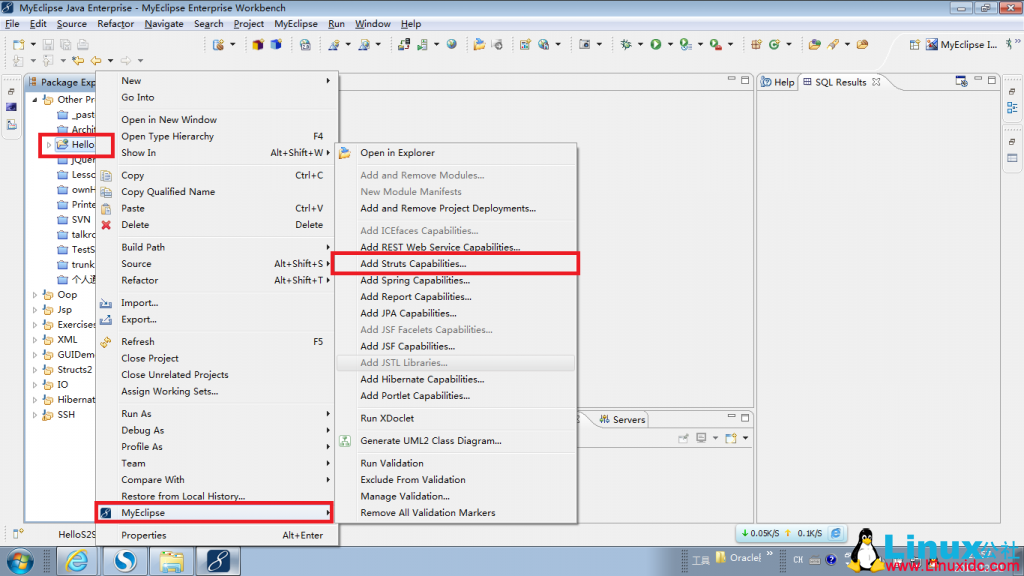Open the MyEclipse context submenu entry

point(215,513)
